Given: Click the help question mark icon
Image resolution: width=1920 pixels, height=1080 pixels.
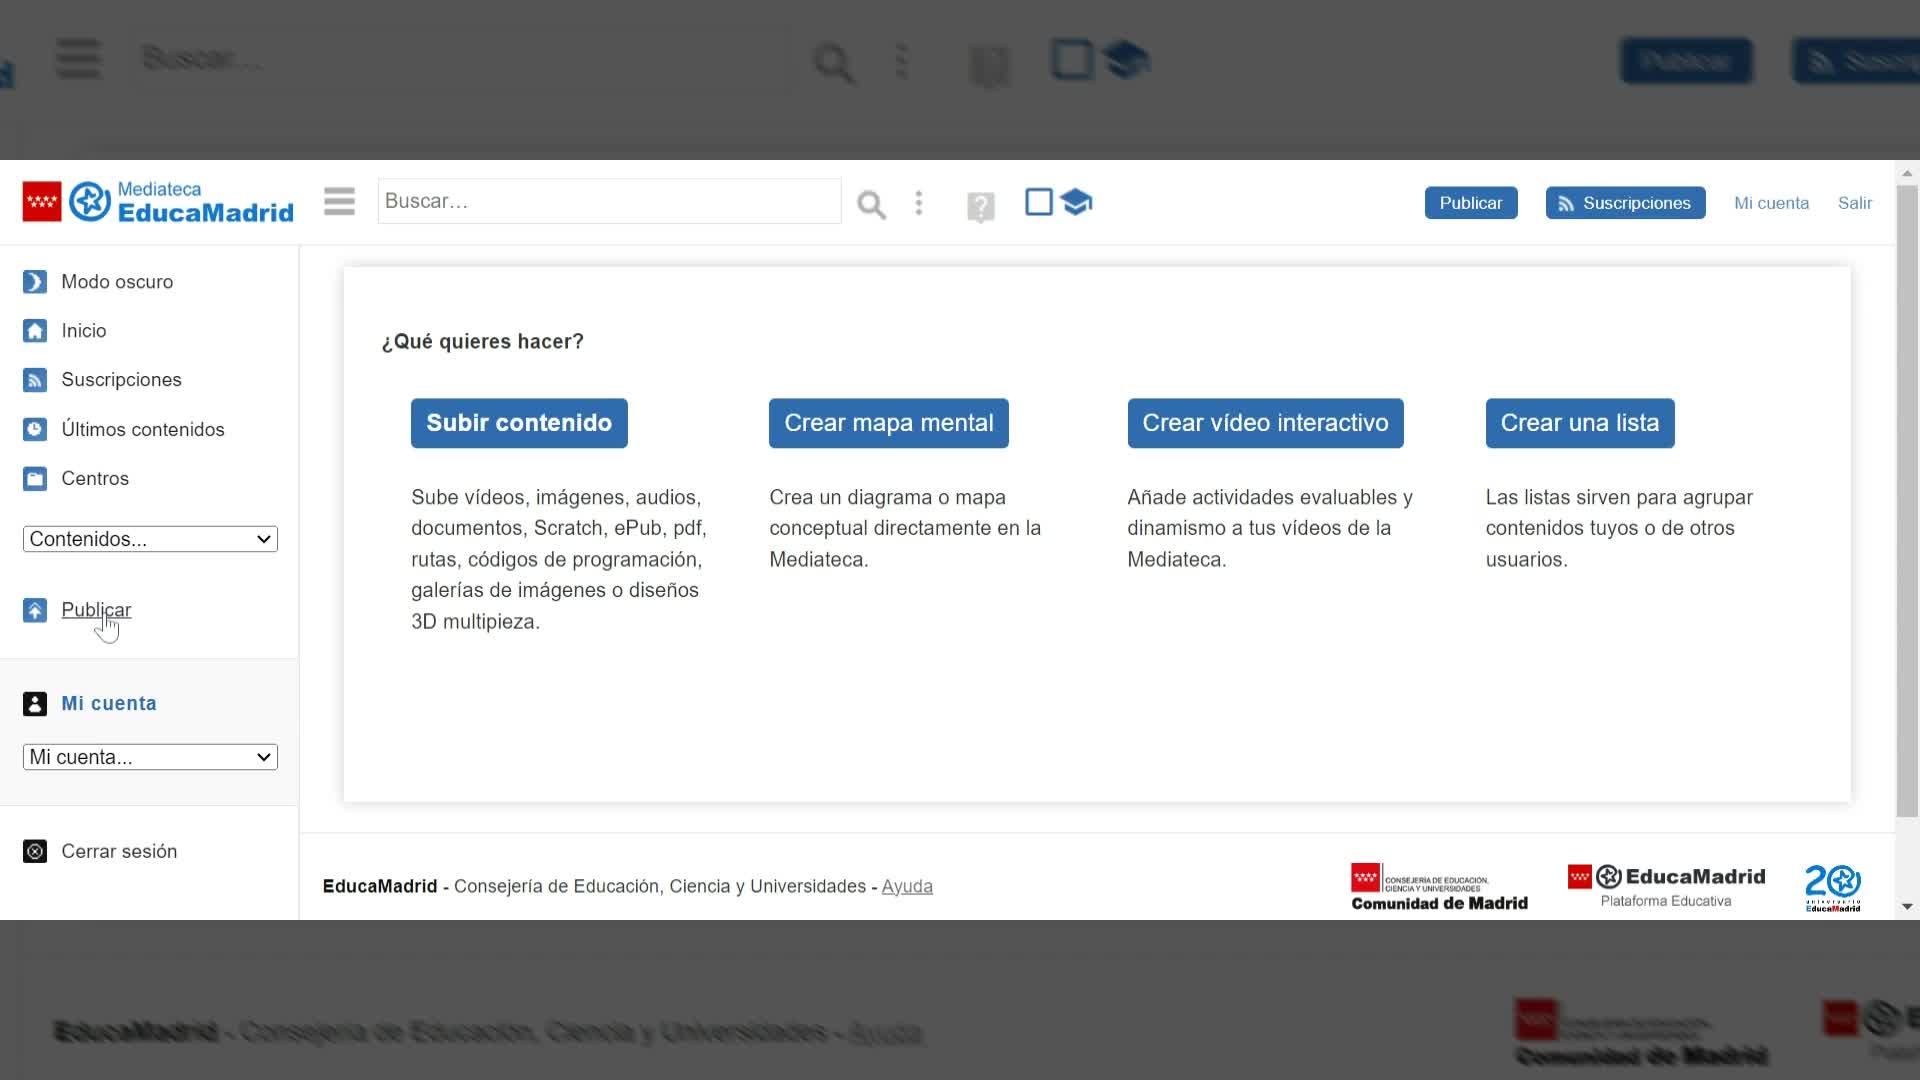Looking at the screenshot, I should [x=980, y=207].
